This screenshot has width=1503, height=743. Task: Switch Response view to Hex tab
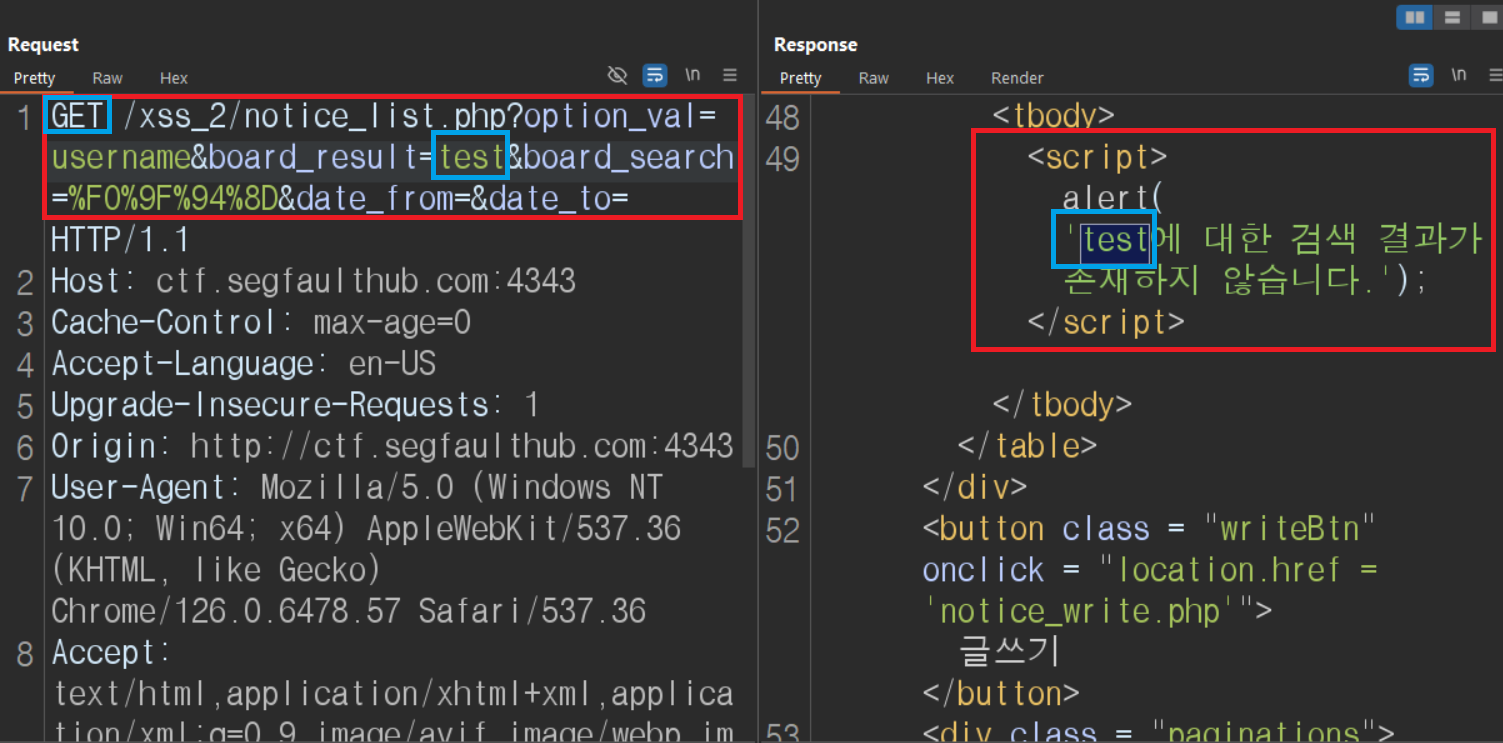tap(940, 78)
